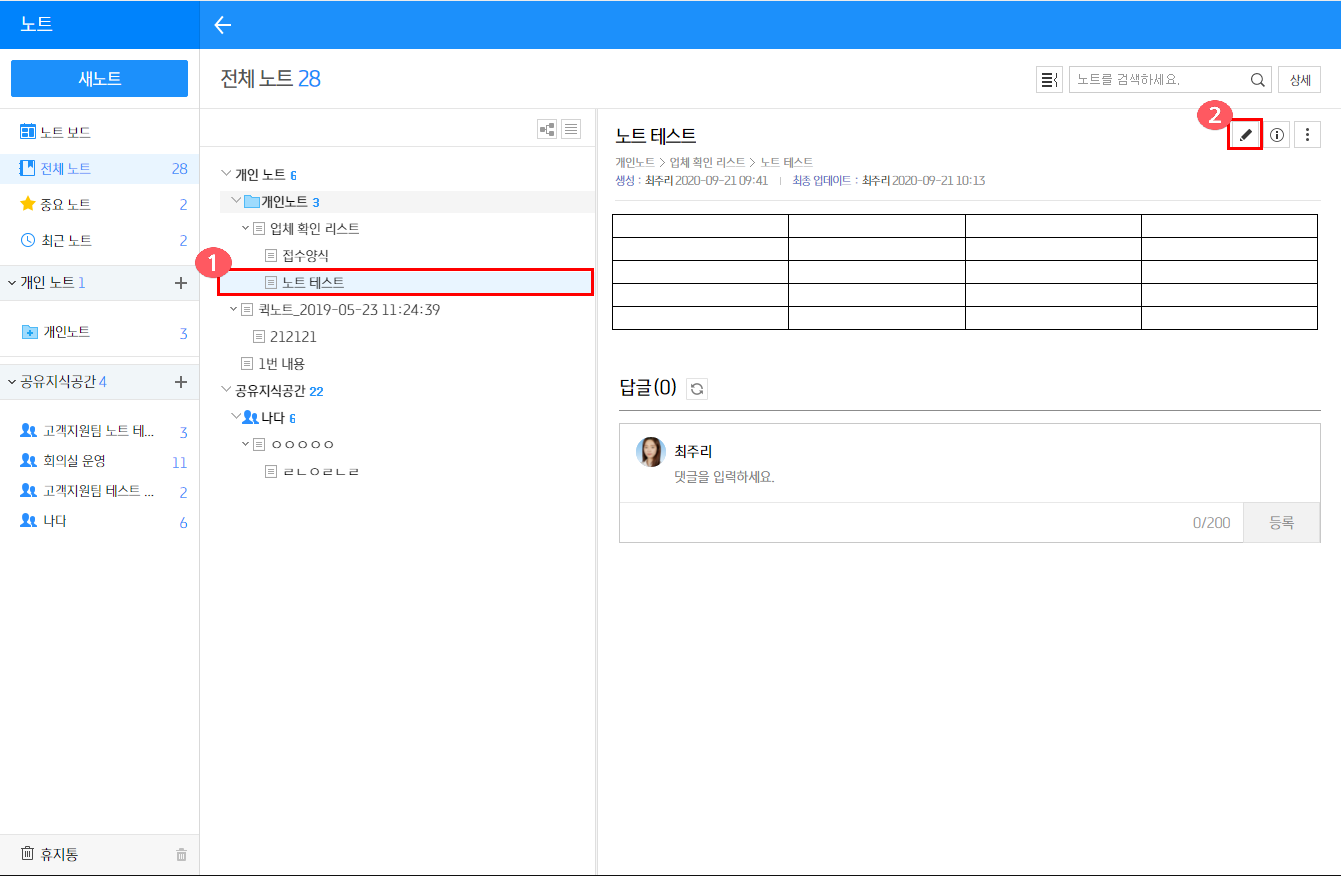This screenshot has width=1341, height=876.
Task: Click the note search input field
Action: click(x=1160, y=80)
